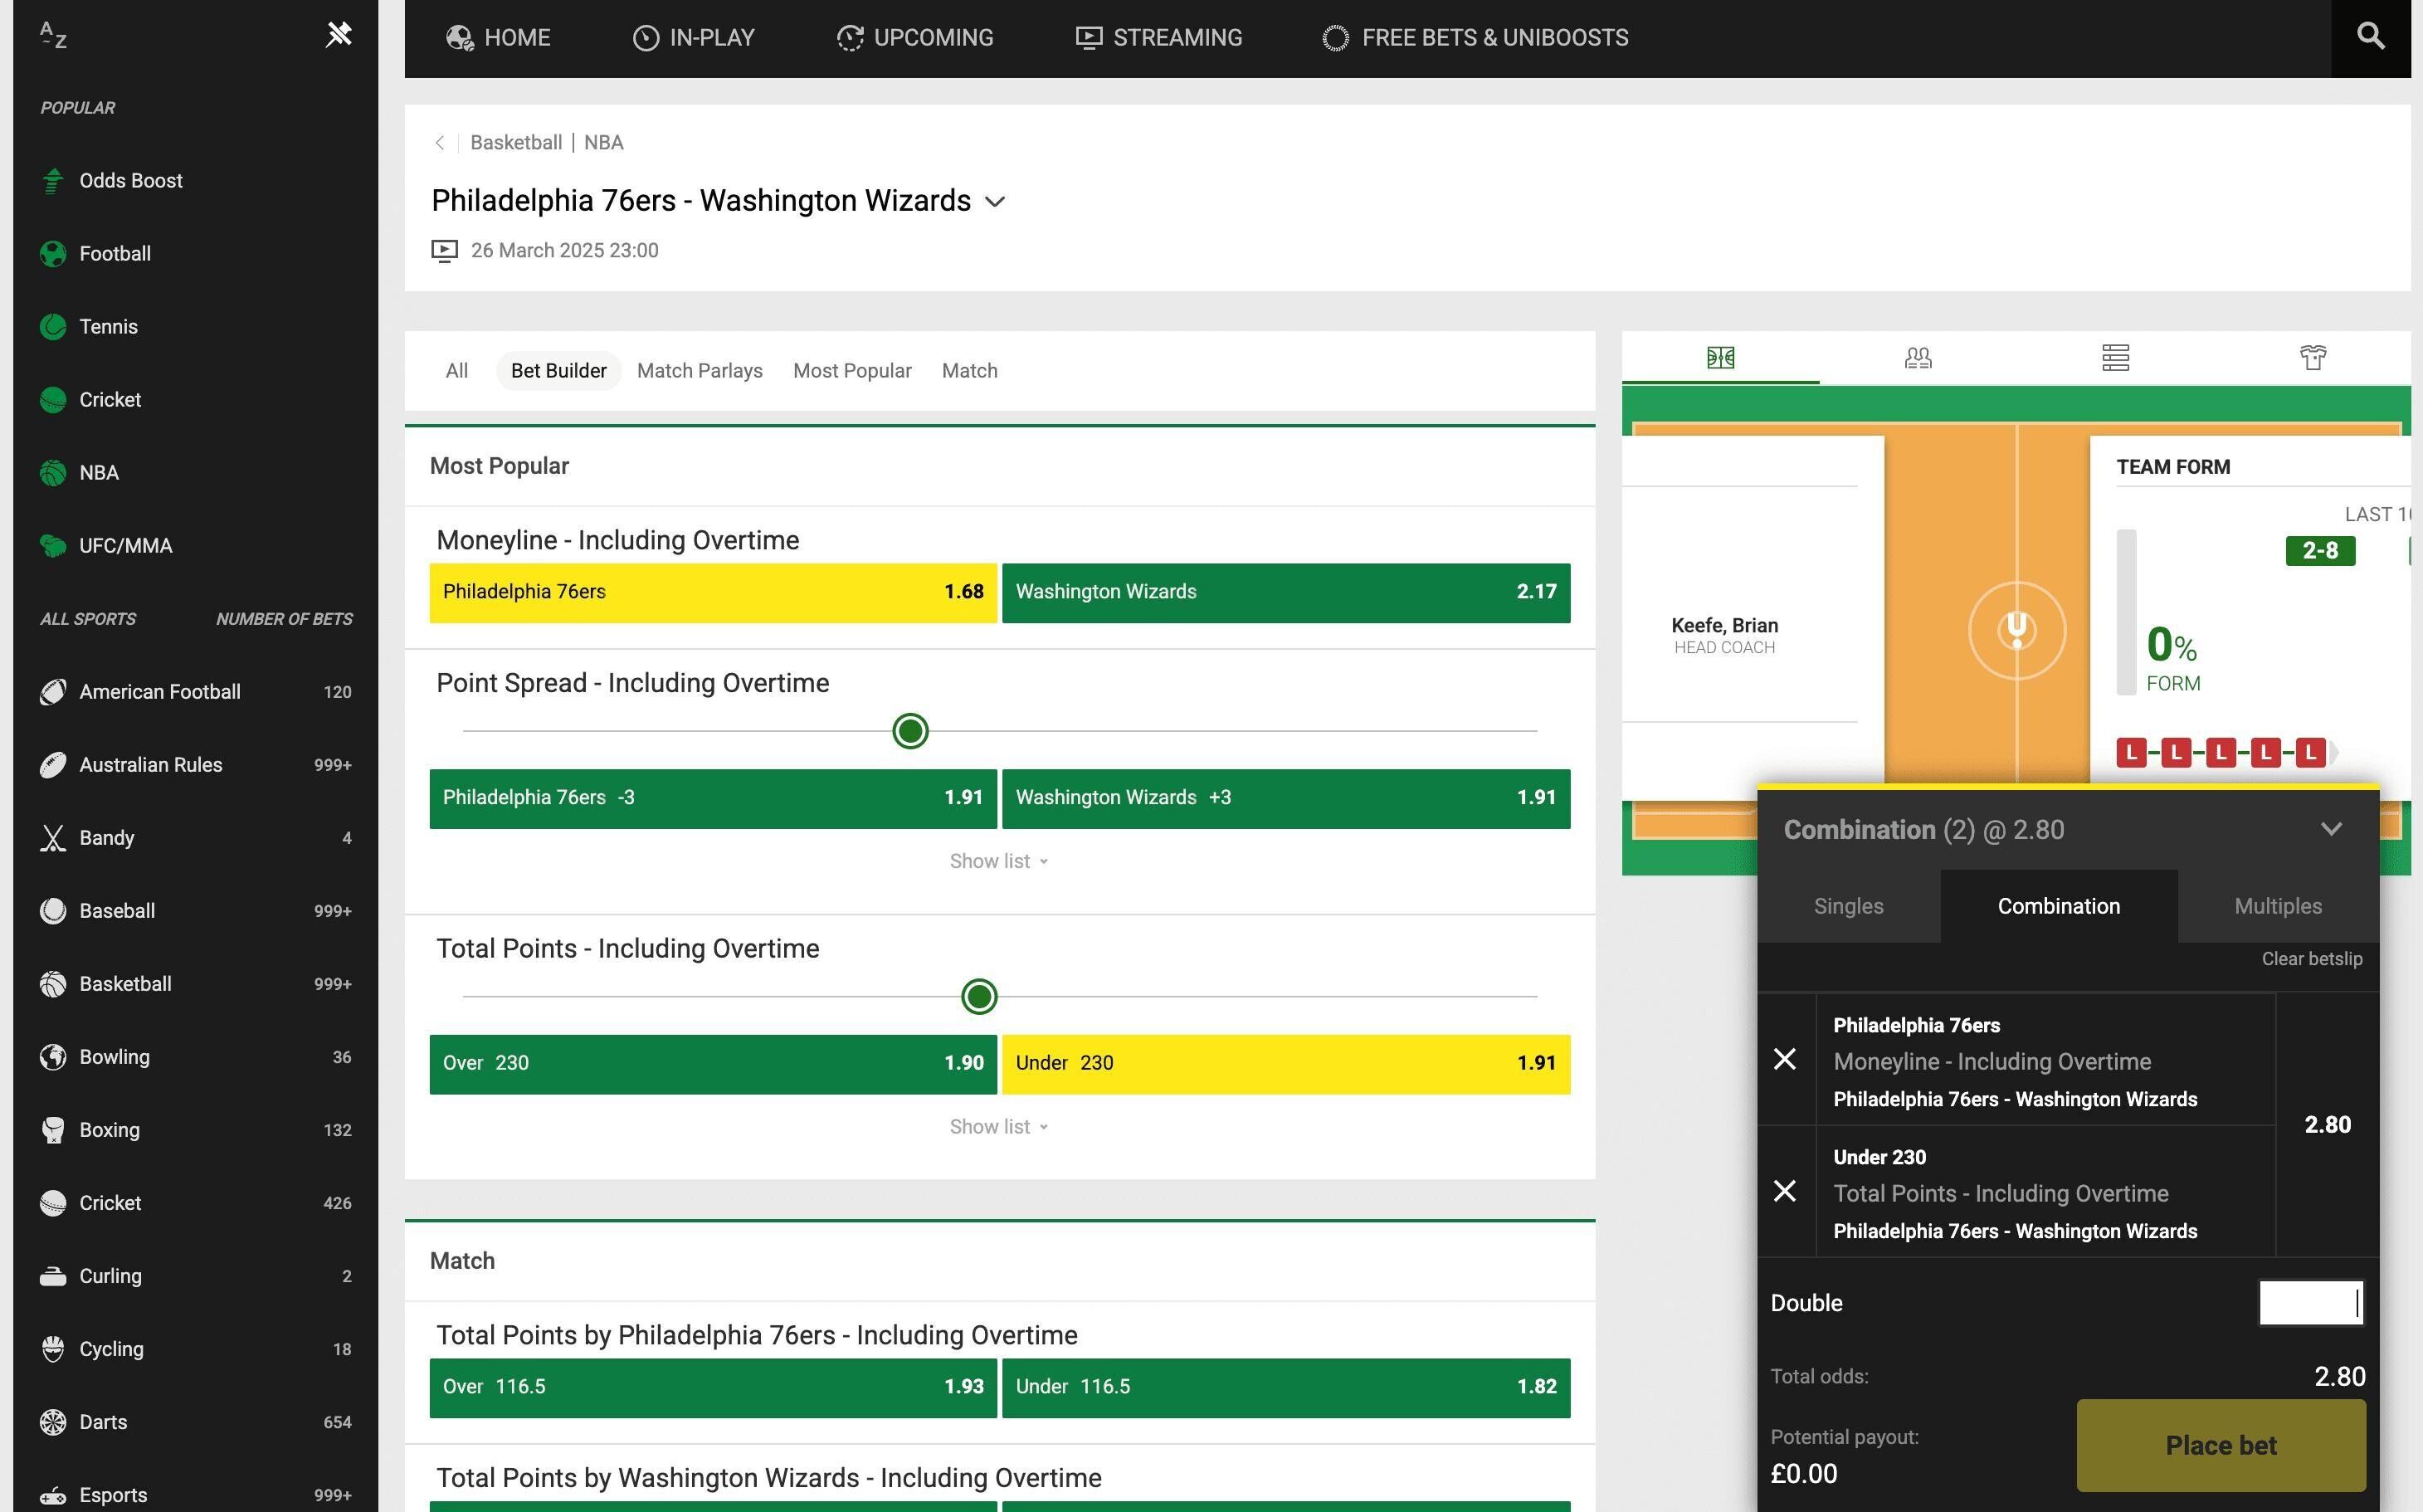Switch to Match Parlays tab
The height and width of the screenshot is (1512, 2423).
point(700,371)
